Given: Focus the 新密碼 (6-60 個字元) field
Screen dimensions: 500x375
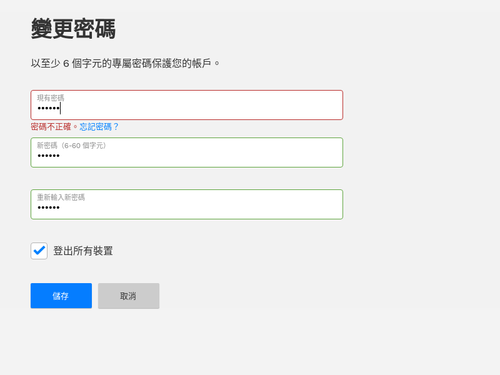Looking at the screenshot, I should (x=187, y=152).
